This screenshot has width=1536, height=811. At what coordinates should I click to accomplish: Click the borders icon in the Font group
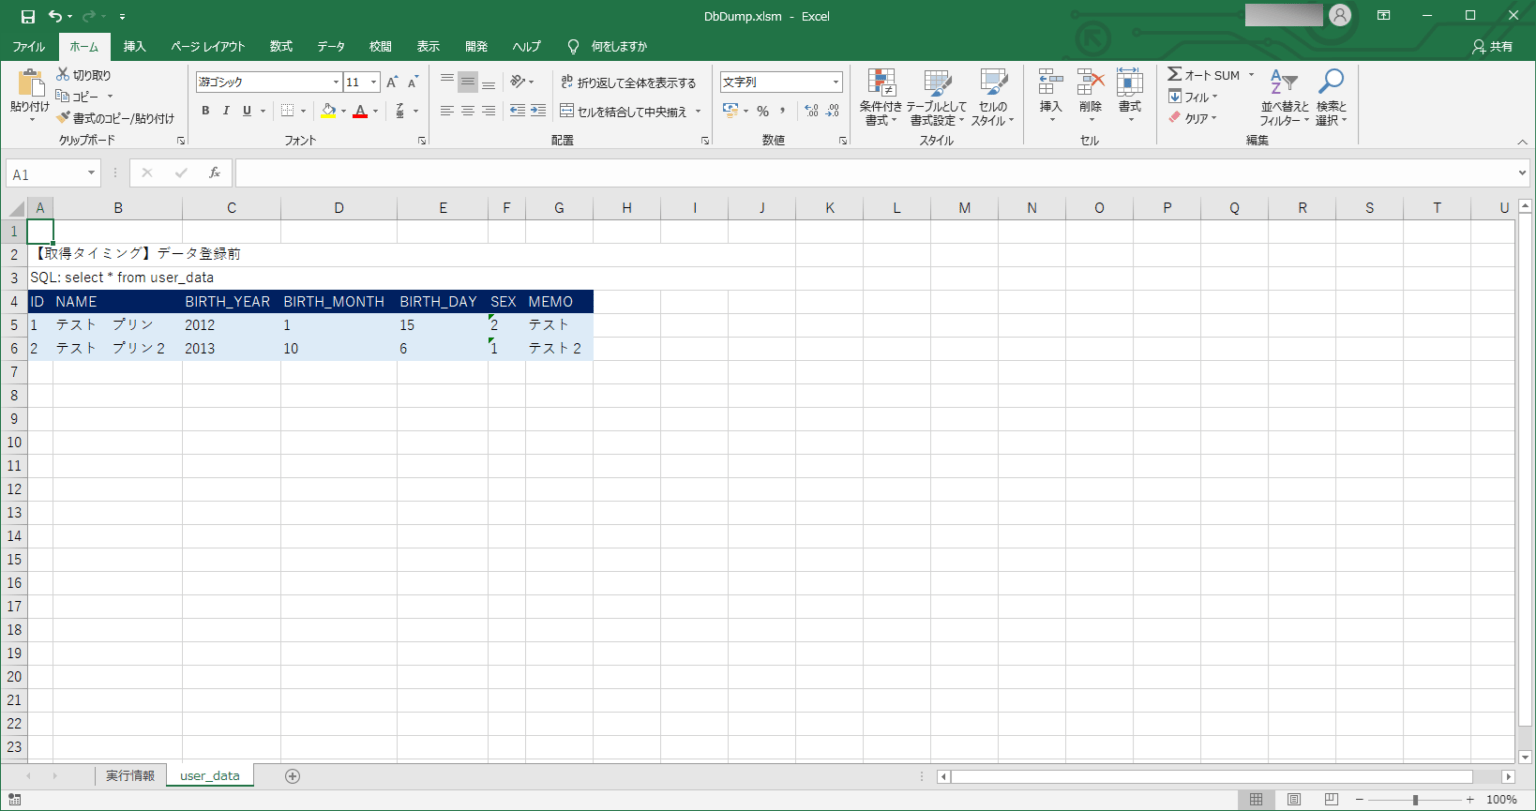287,111
